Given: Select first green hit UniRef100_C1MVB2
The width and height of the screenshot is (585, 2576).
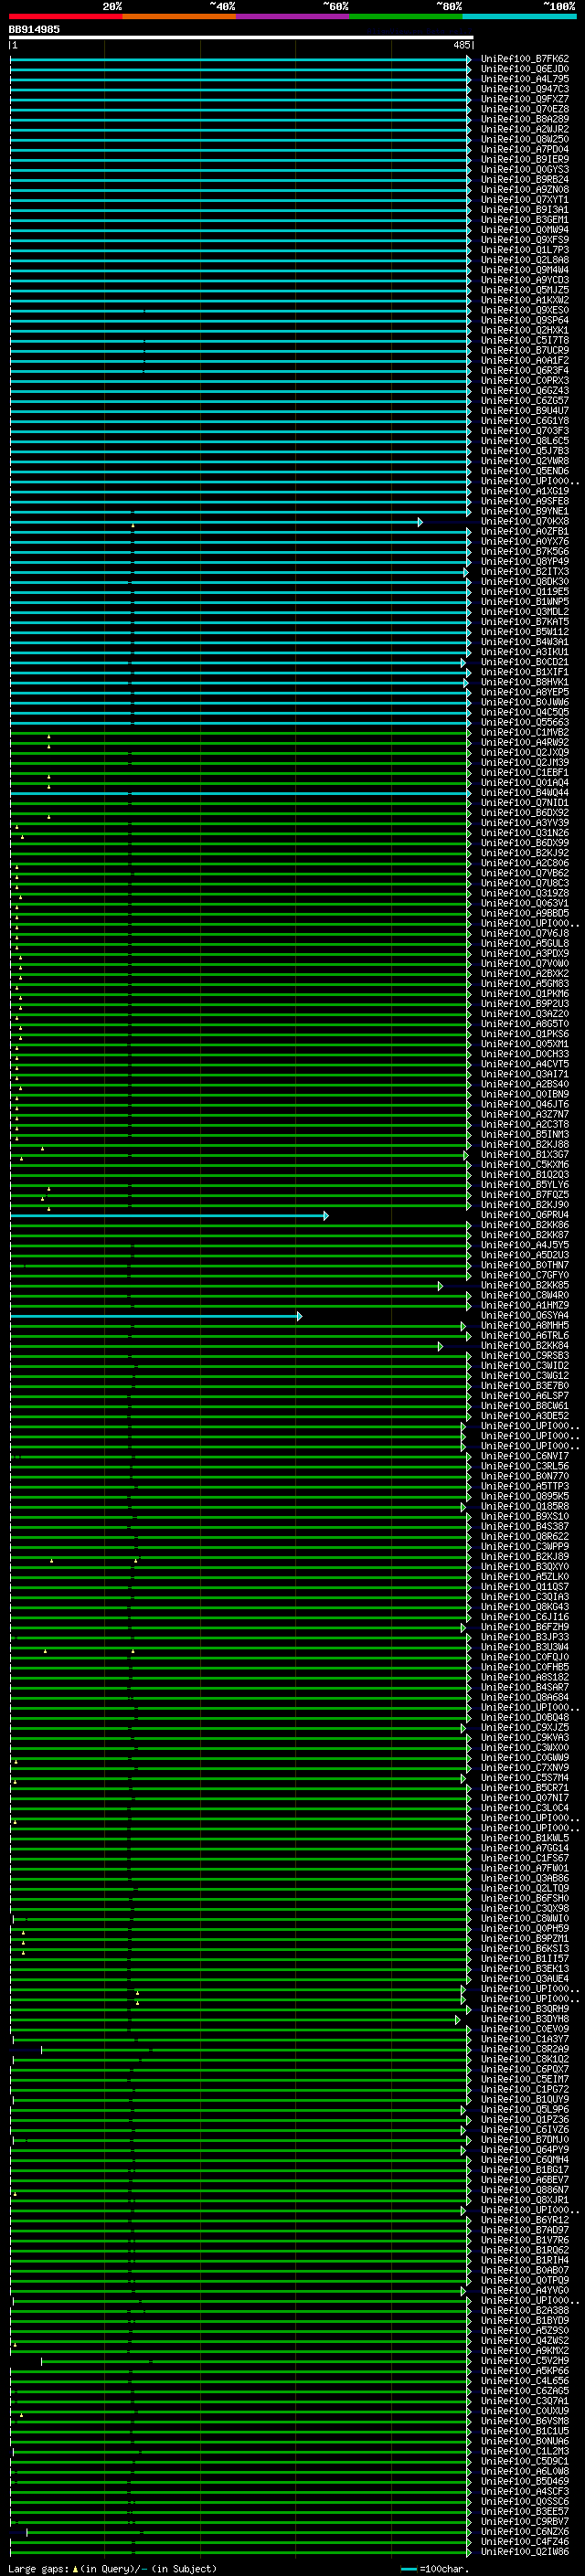Looking at the screenshot, I should point(525,733).
